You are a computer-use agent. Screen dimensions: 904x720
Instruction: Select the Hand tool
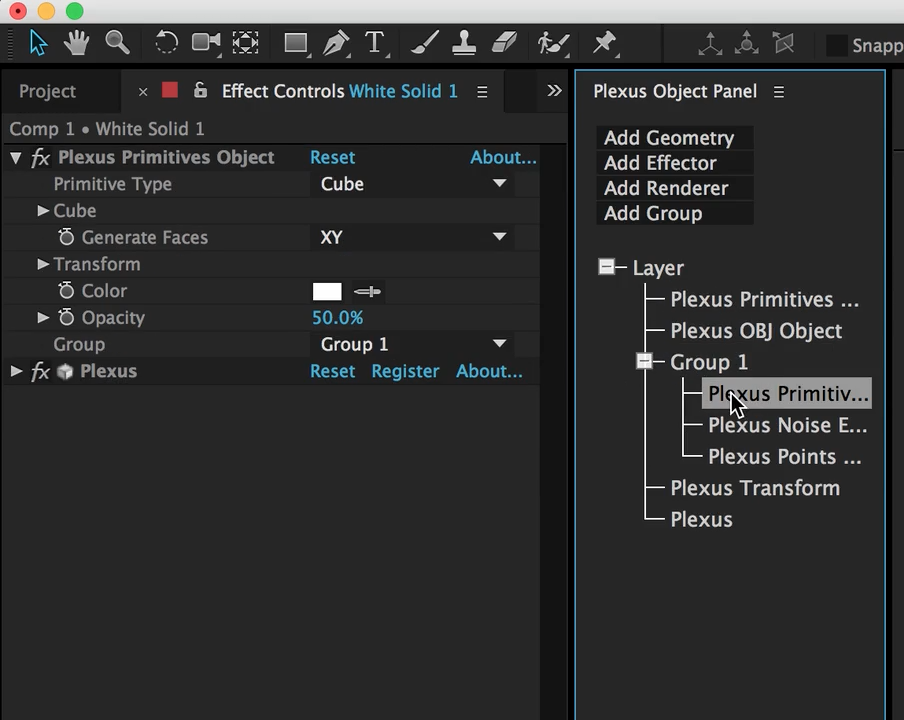tap(76, 43)
